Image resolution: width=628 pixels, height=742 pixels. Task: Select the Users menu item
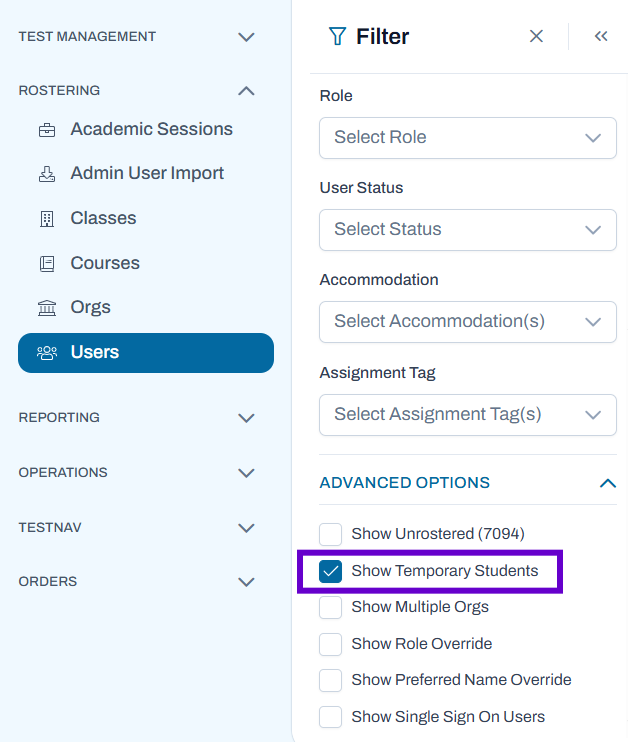[x=146, y=353]
